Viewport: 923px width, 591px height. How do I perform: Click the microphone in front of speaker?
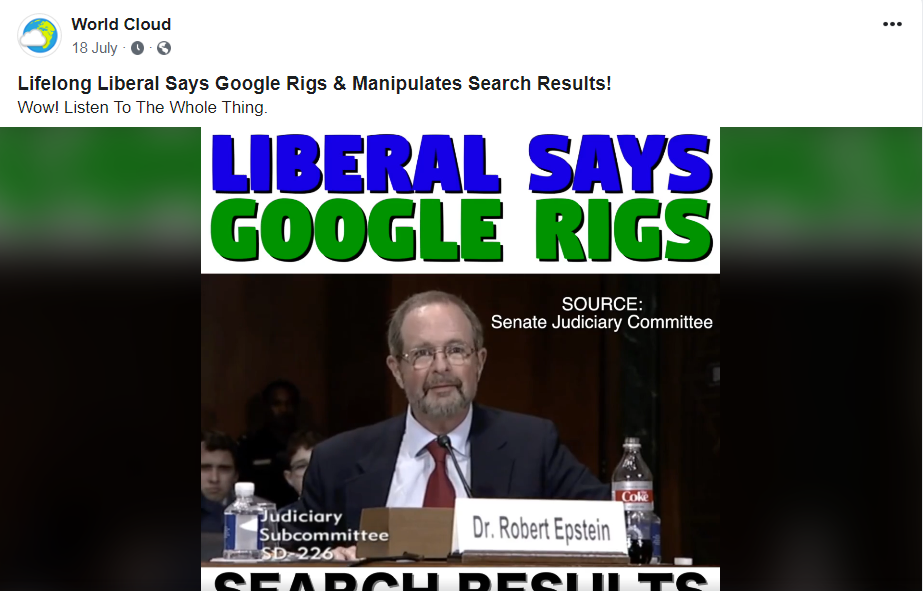454,465
